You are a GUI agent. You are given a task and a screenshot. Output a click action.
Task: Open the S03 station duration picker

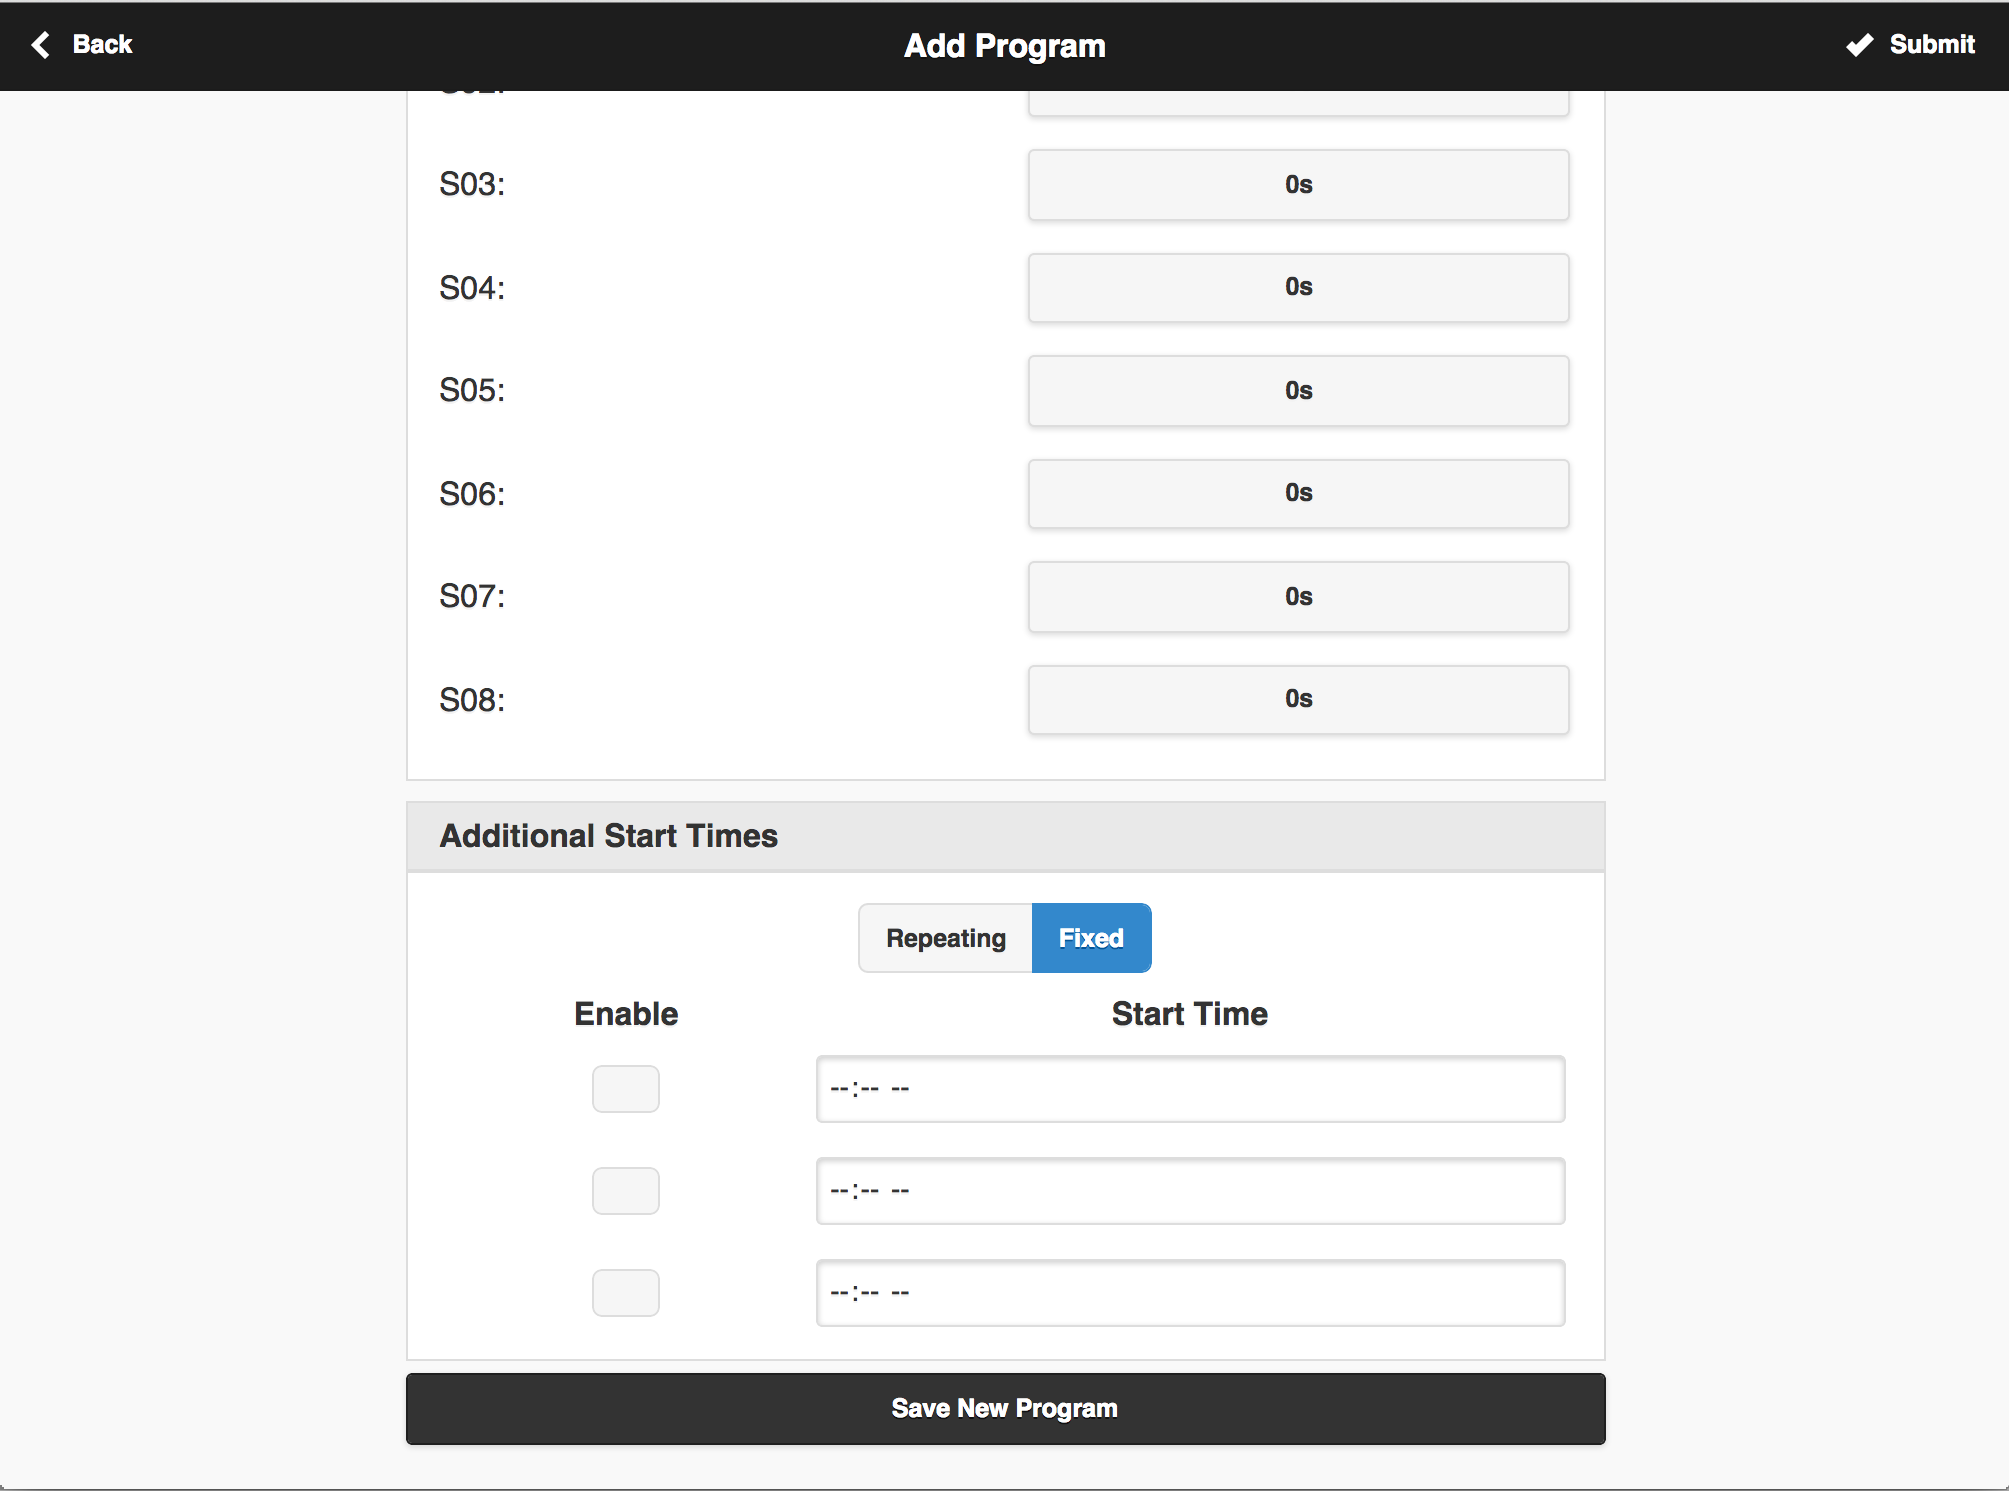[1298, 185]
